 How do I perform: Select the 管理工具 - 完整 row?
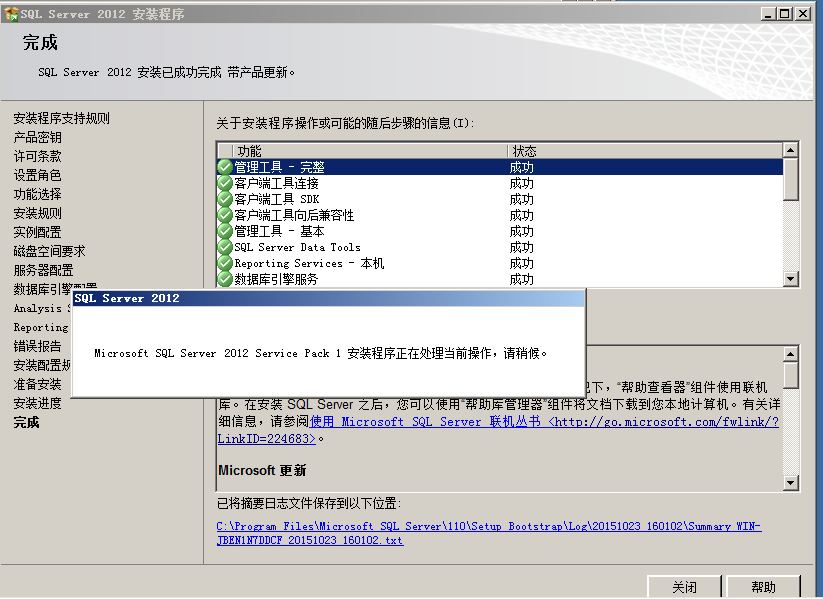(500, 167)
